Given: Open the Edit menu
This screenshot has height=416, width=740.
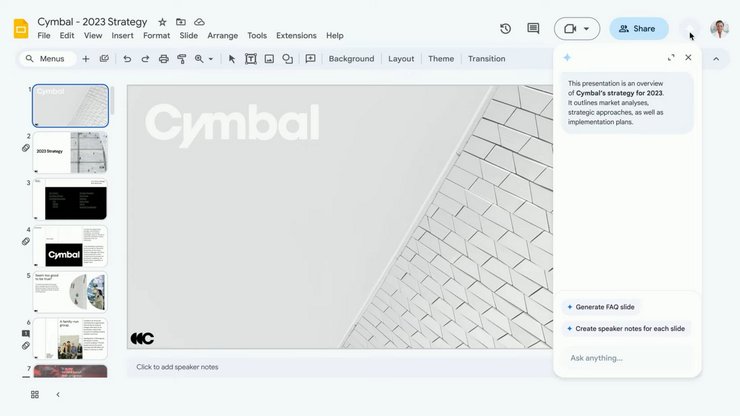Looking at the screenshot, I should click(67, 36).
